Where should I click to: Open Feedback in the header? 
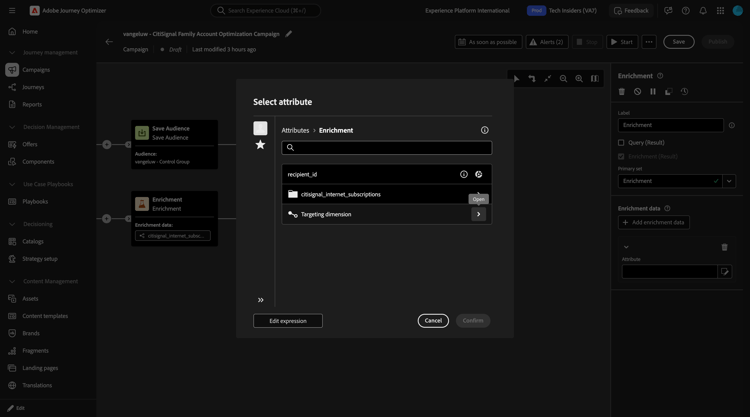tap(631, 11)
